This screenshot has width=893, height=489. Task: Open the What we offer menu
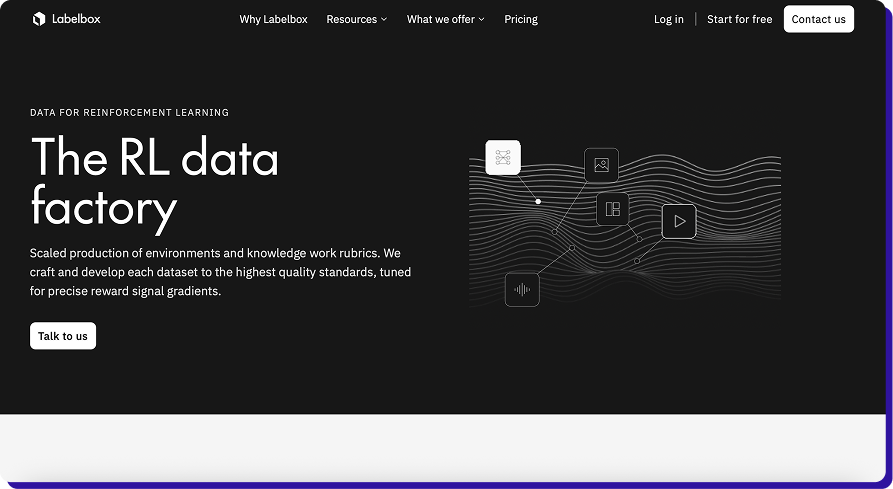[445, 19]
